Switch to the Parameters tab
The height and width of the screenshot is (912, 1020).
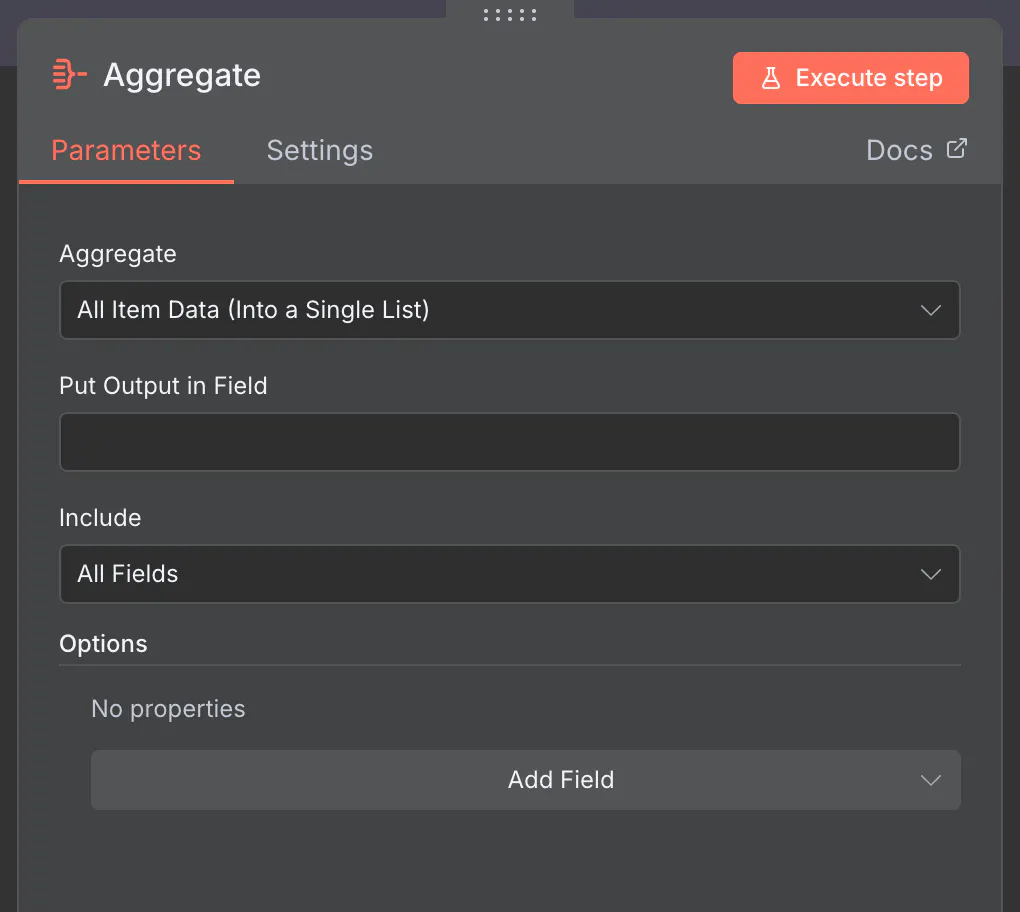(126, 151)
